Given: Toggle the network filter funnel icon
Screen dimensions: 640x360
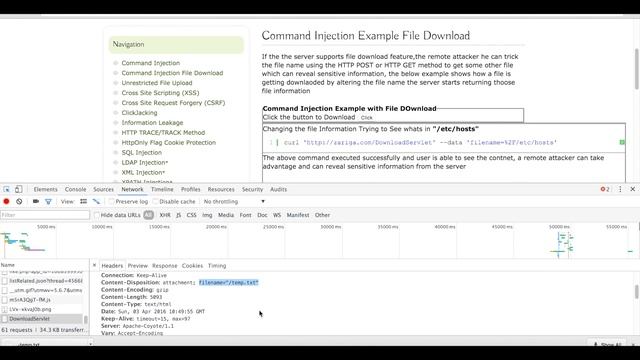Looking at the screenshot, I should click(x=48, y=202).
